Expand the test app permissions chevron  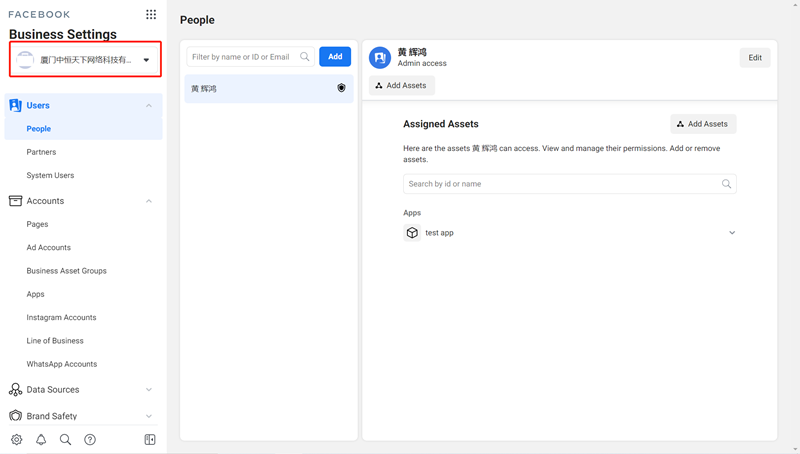[x=732, y=233]
